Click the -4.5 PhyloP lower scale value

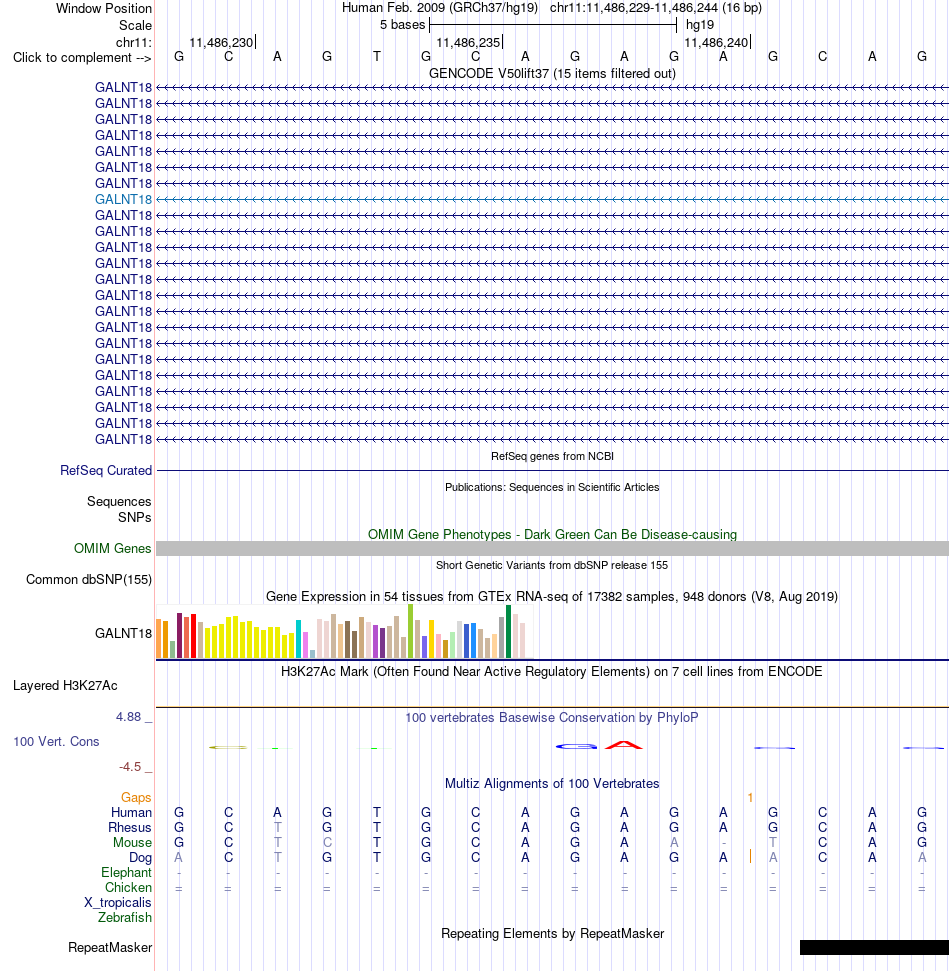coord(130,767)
